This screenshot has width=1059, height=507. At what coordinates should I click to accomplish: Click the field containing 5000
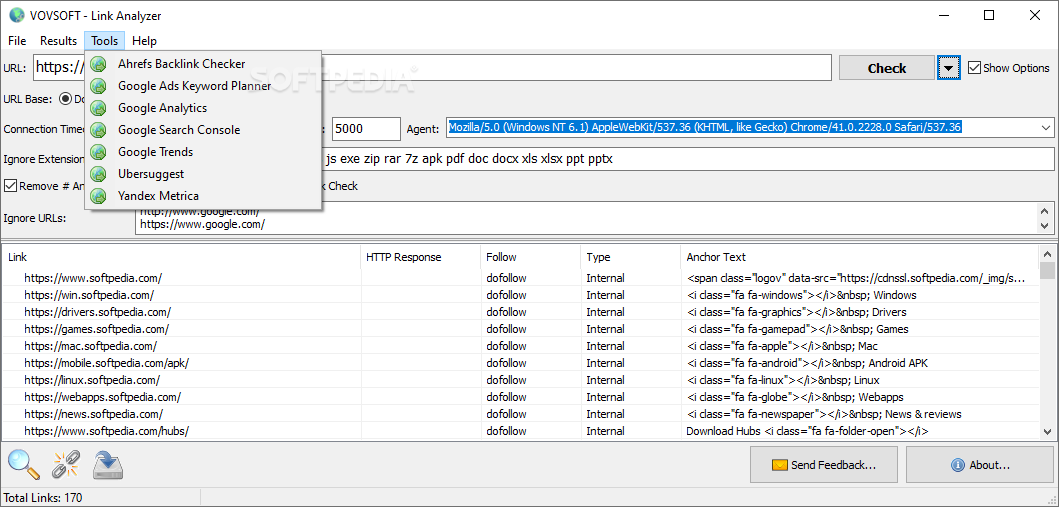click(366, 128)
